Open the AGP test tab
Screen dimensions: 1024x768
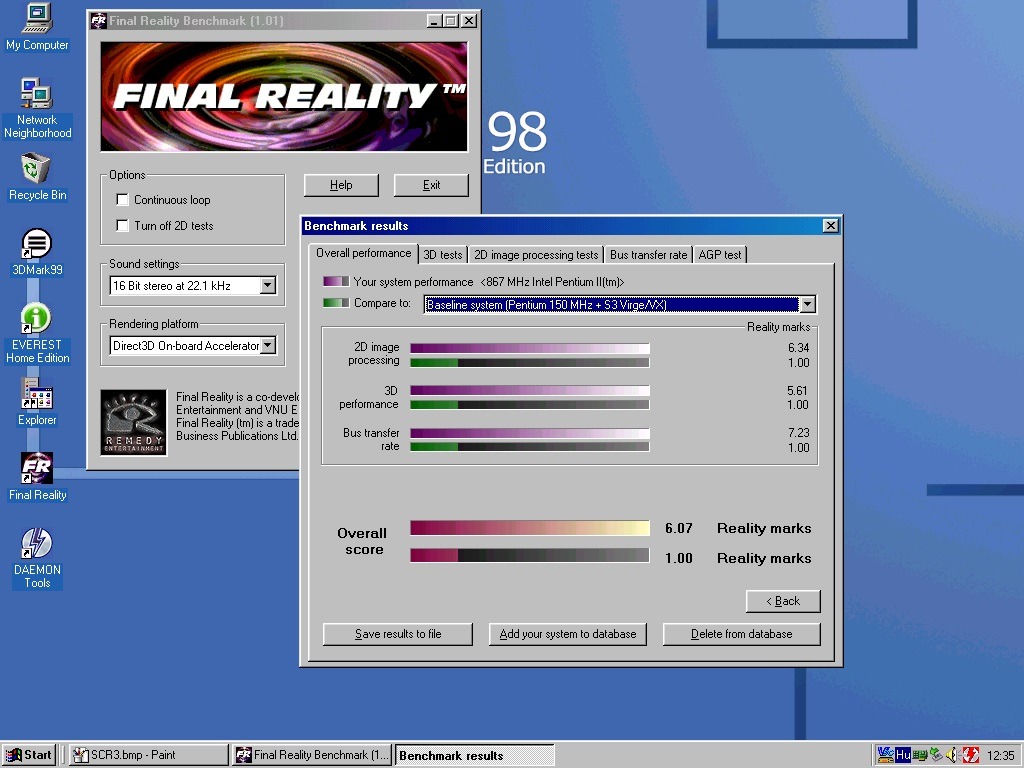point(720,255)
